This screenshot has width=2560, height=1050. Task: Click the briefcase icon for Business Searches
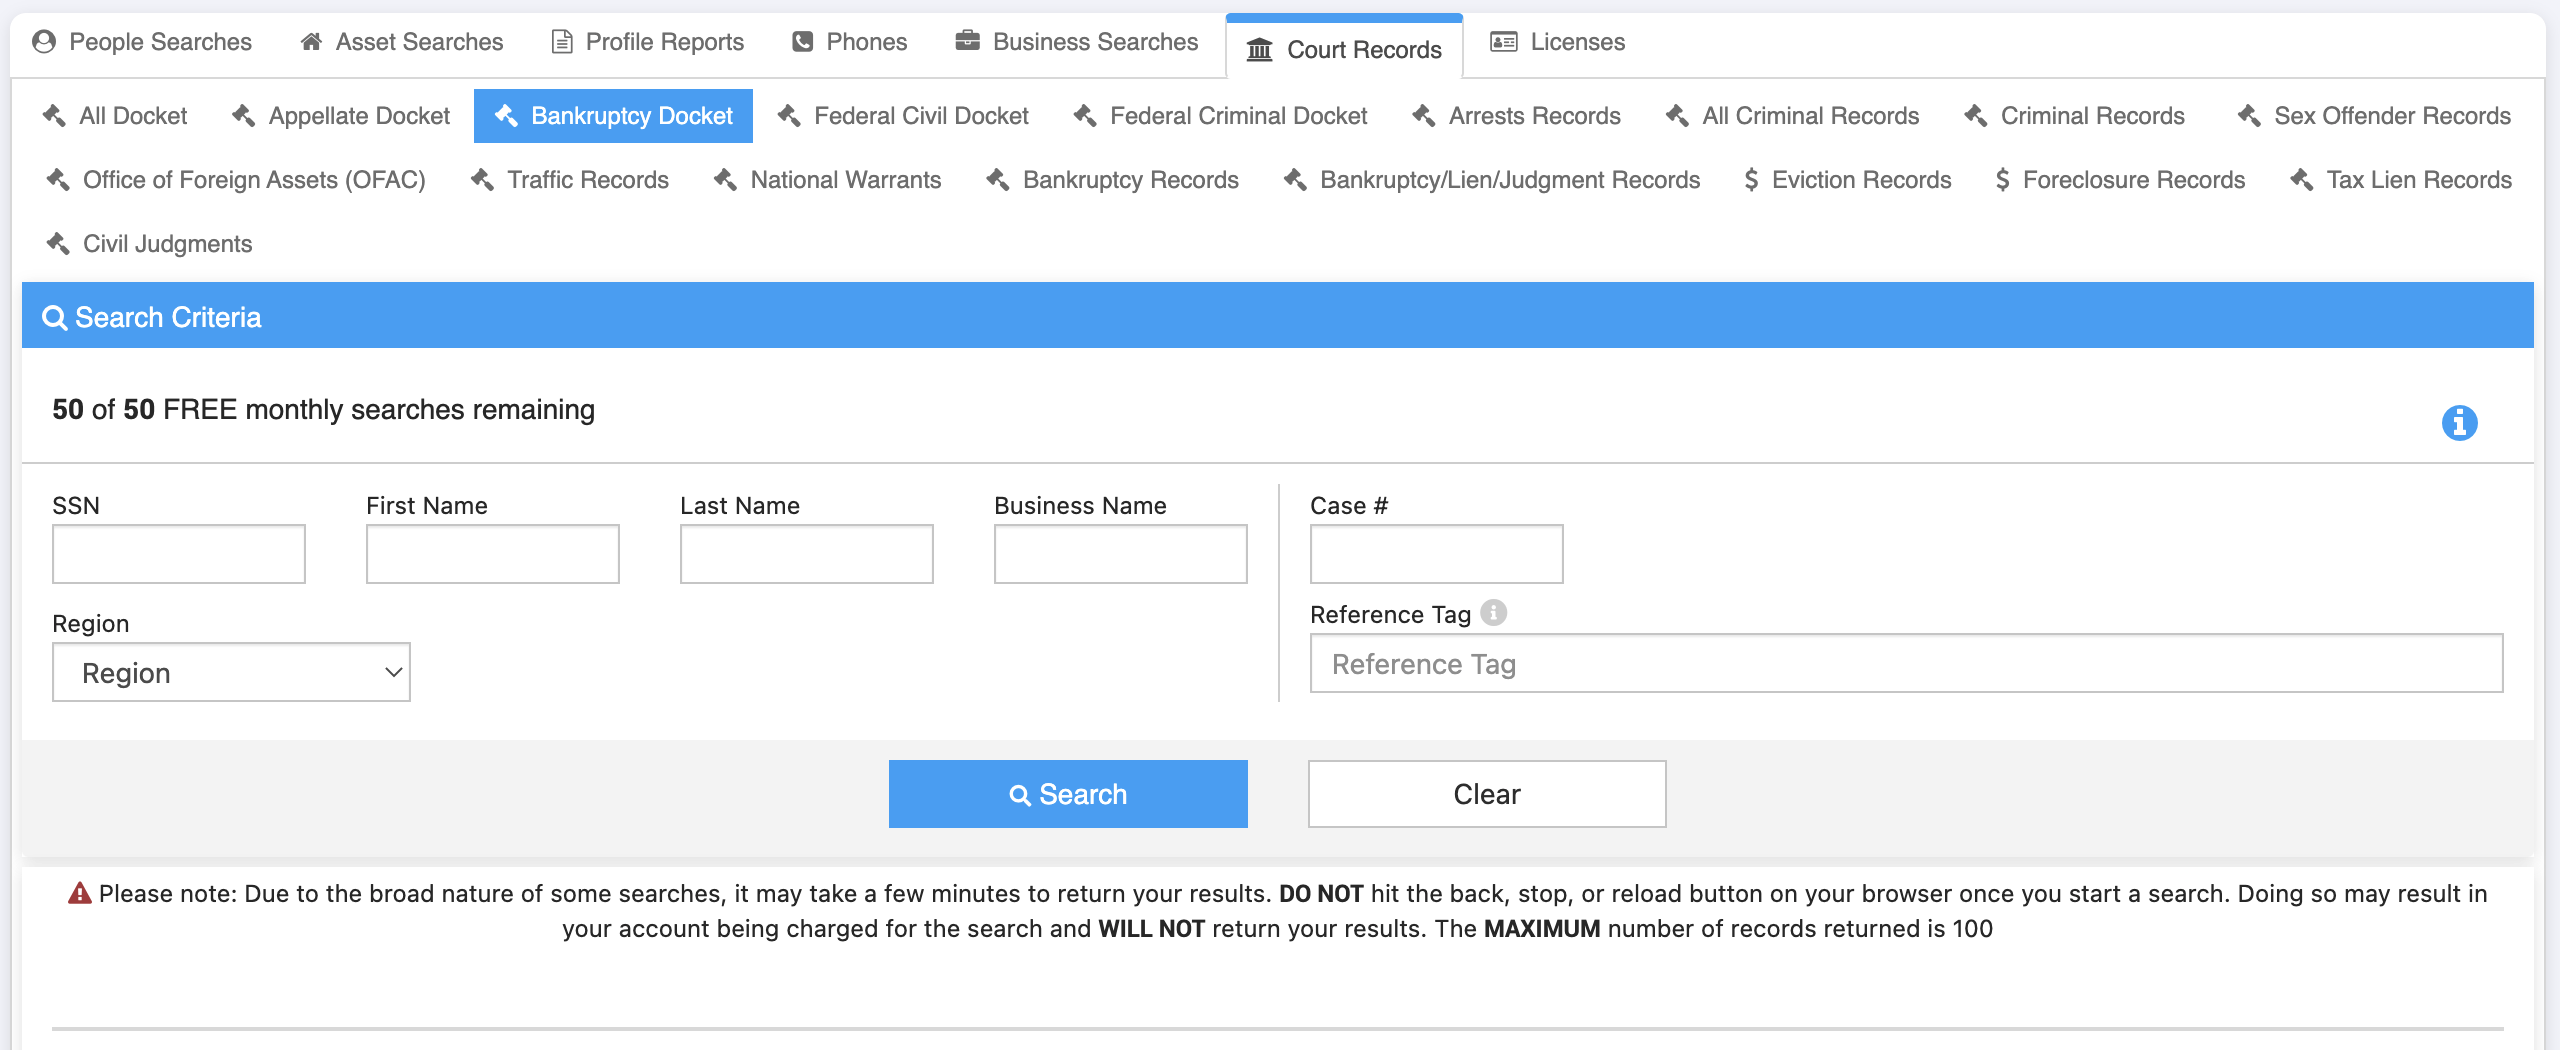coord(967,42)
